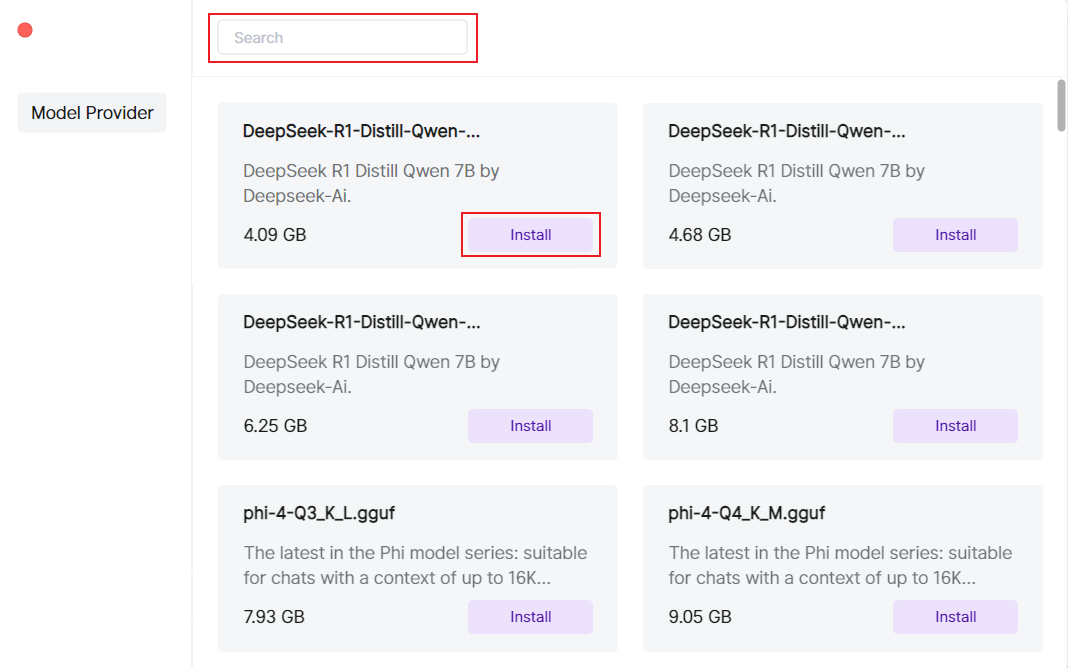Select the phi-4-Q4_K_M.gguf title

tap(747, 513)
